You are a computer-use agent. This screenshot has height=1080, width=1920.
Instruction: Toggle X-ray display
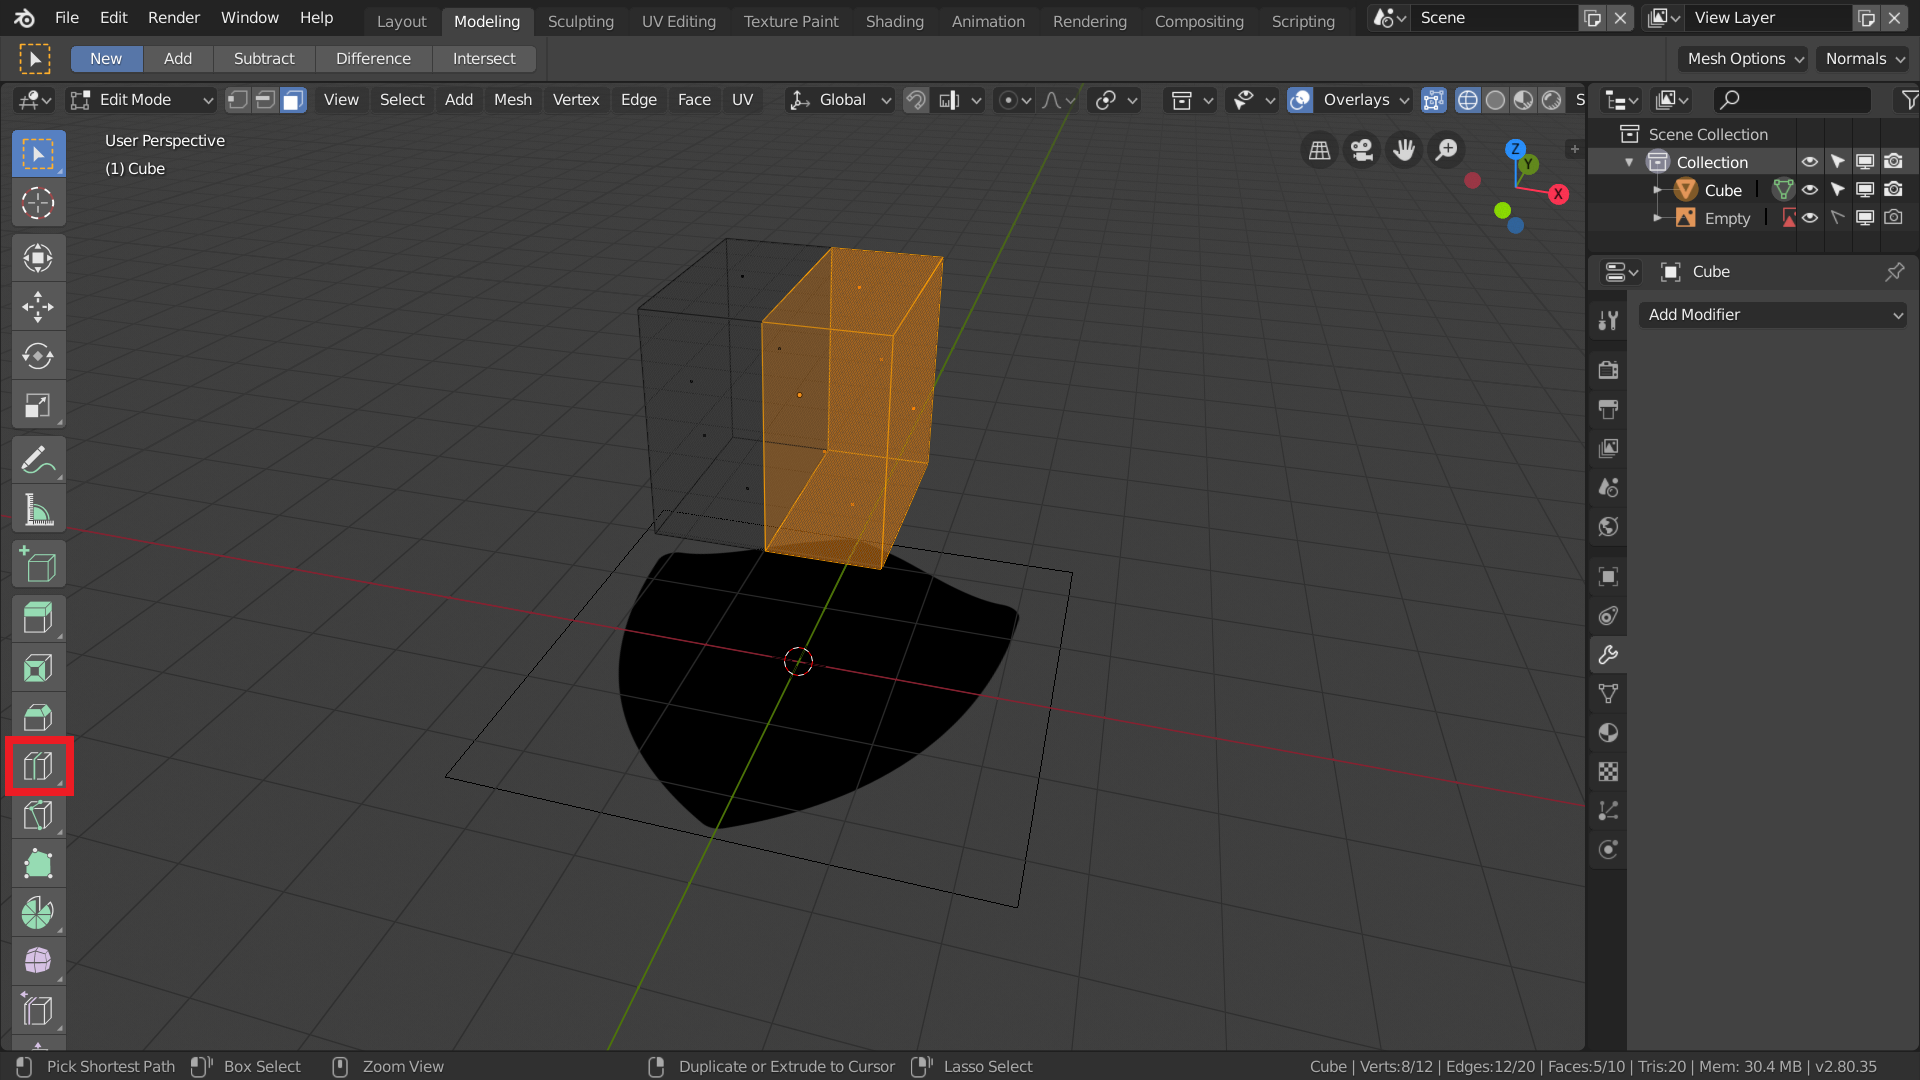[1433, 100]
